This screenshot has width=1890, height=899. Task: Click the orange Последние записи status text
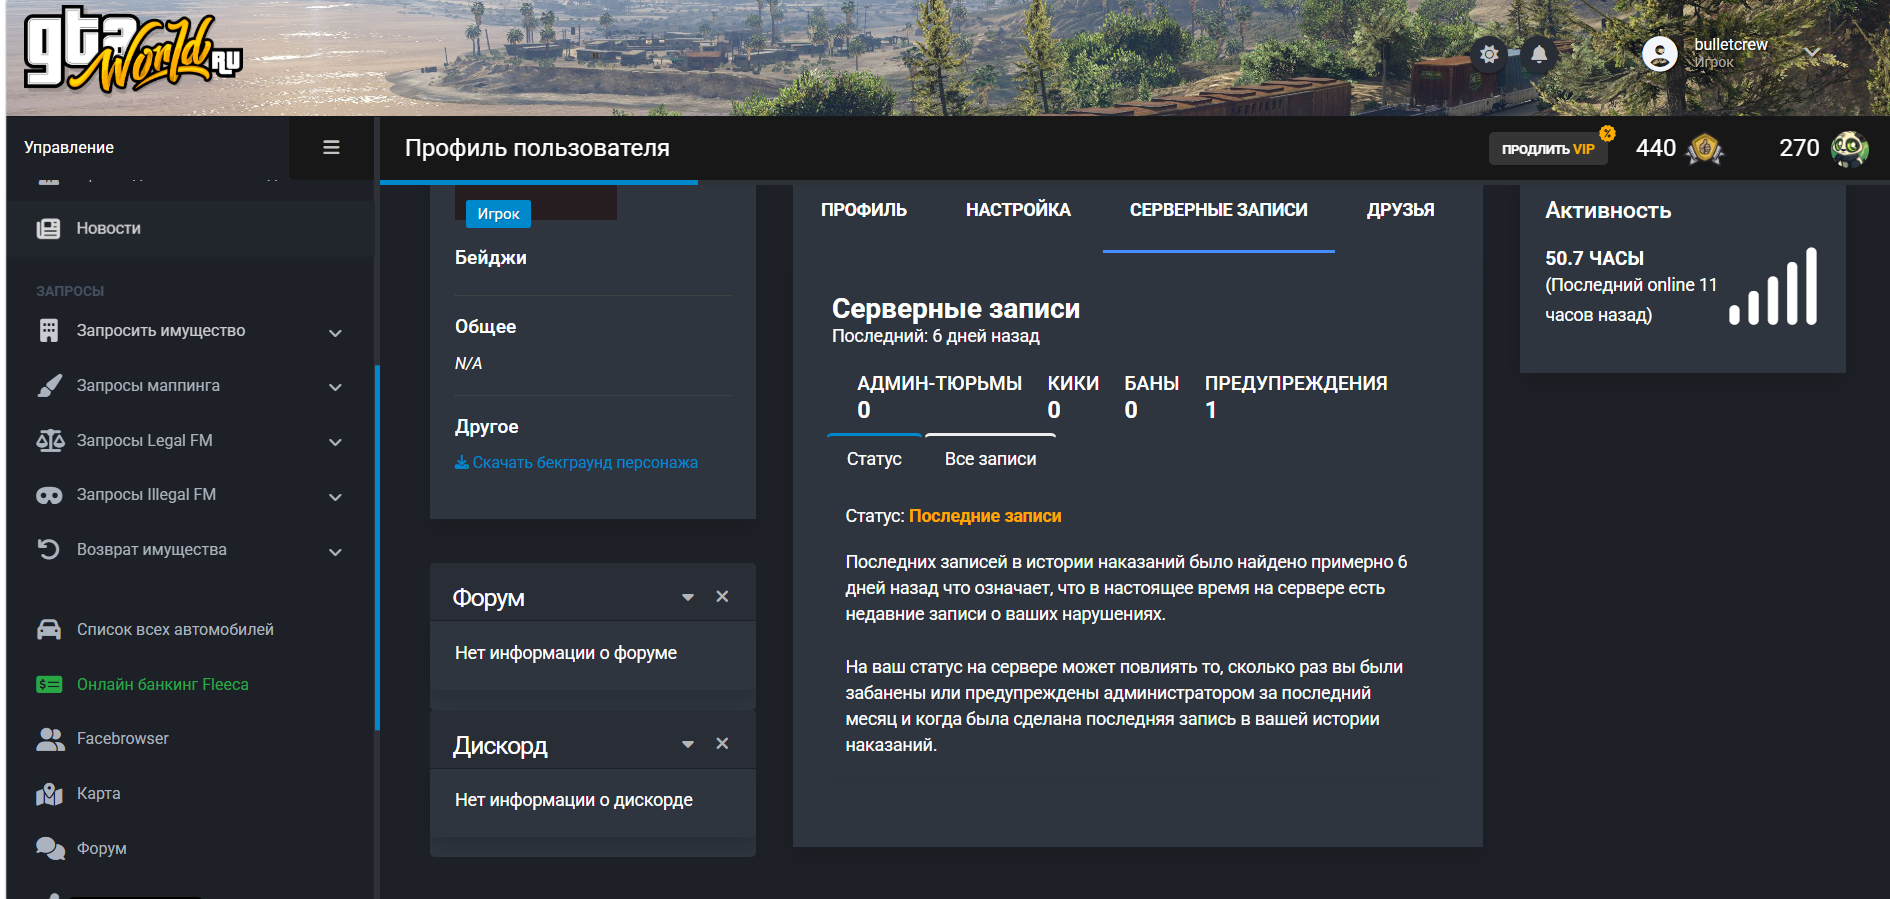pos(985,516)
